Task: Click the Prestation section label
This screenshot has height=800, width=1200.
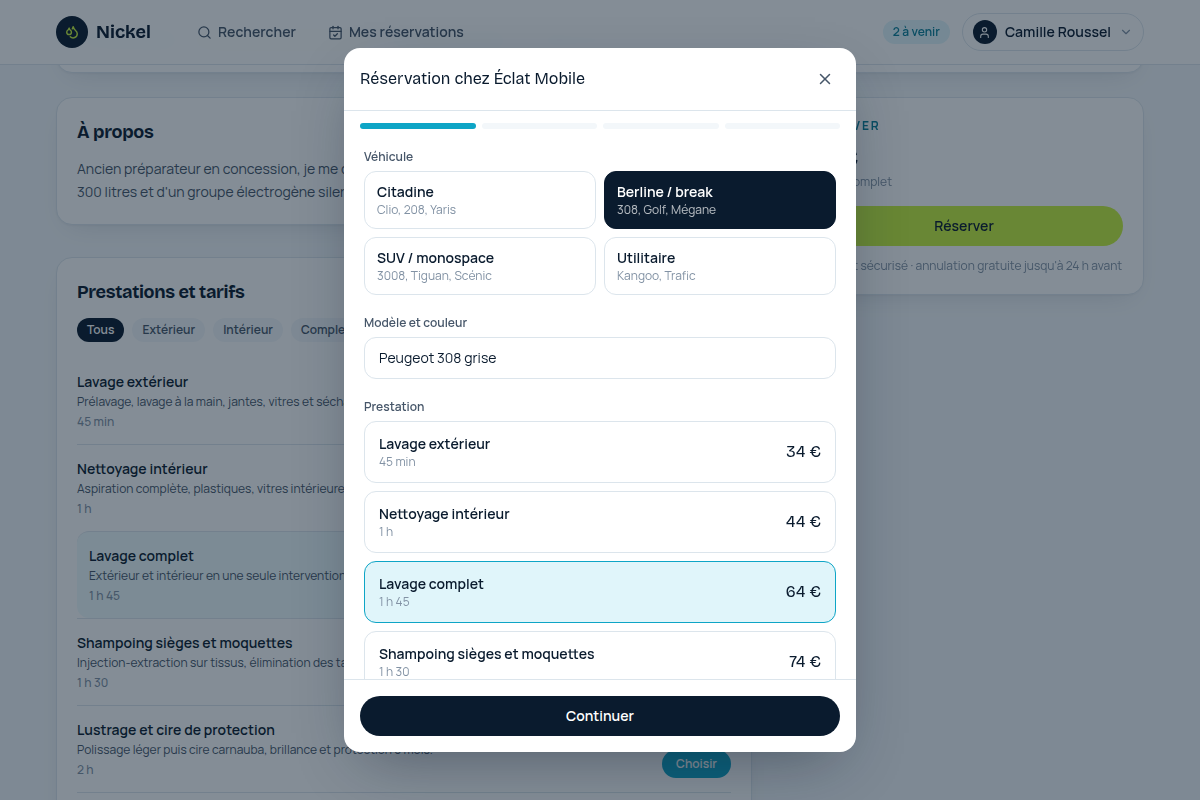Action: point(394,406)
